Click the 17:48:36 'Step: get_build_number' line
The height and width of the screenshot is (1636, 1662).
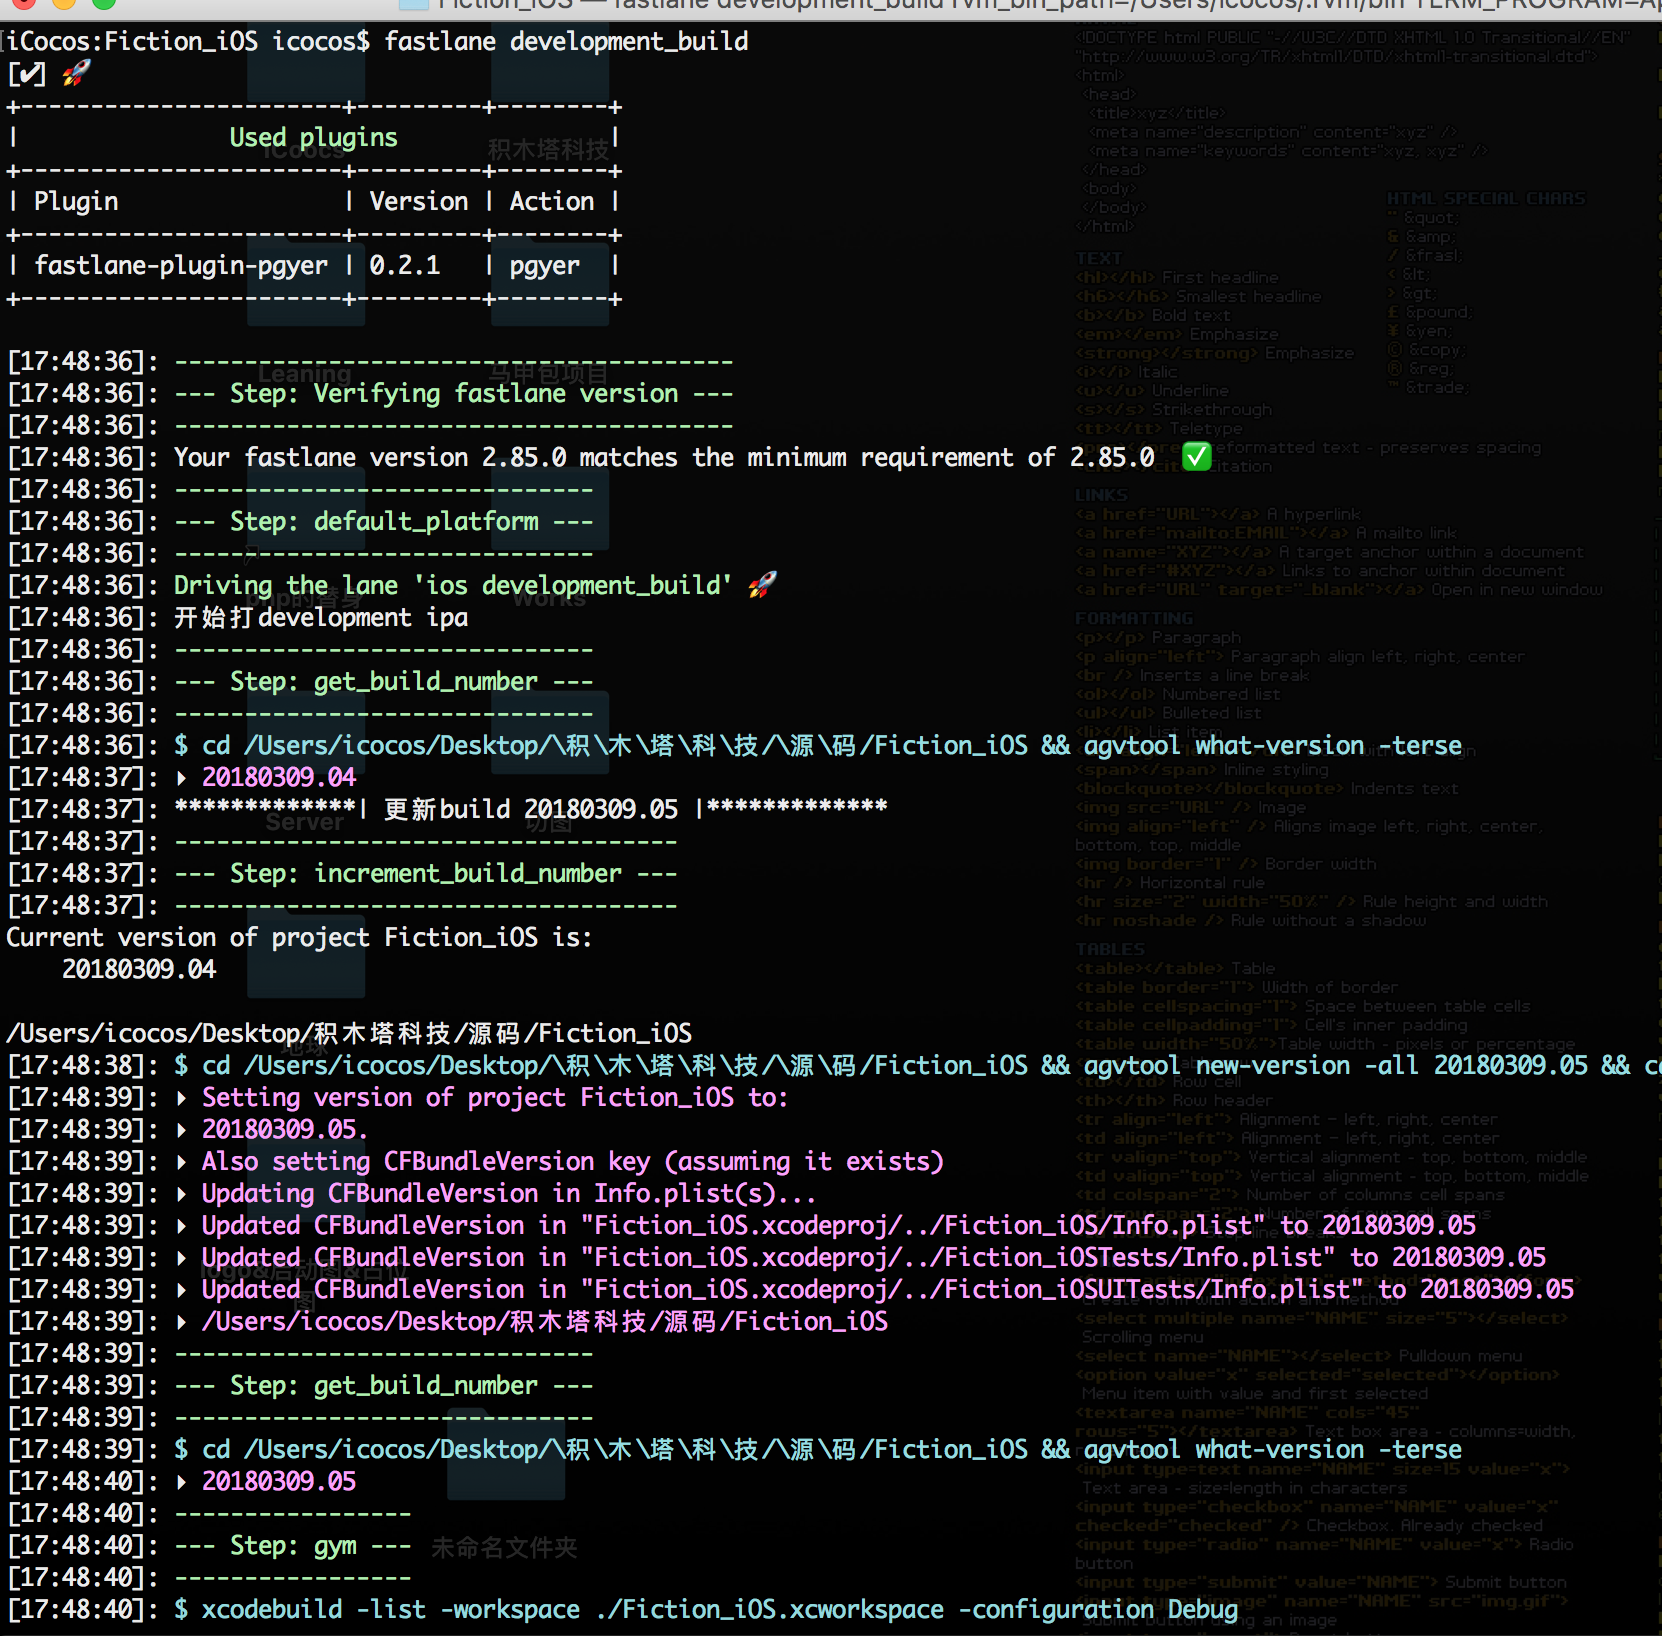384,682
